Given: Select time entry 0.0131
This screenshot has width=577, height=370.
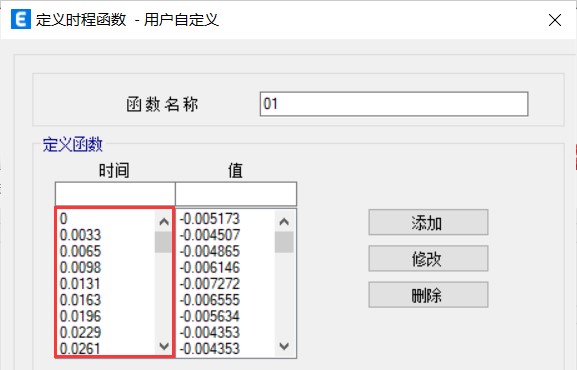Looking at the screenshot, I should tap(80, 283).
